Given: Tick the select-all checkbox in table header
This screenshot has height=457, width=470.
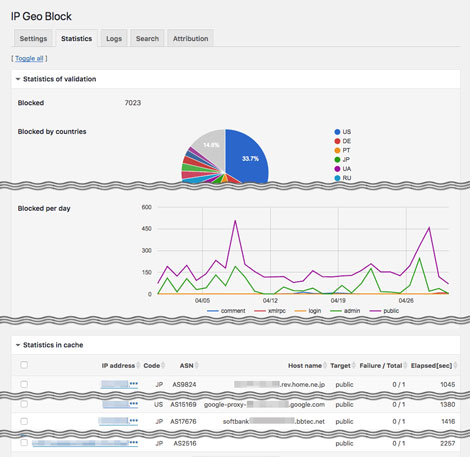Looking at the screenshot, I should 24,365.
